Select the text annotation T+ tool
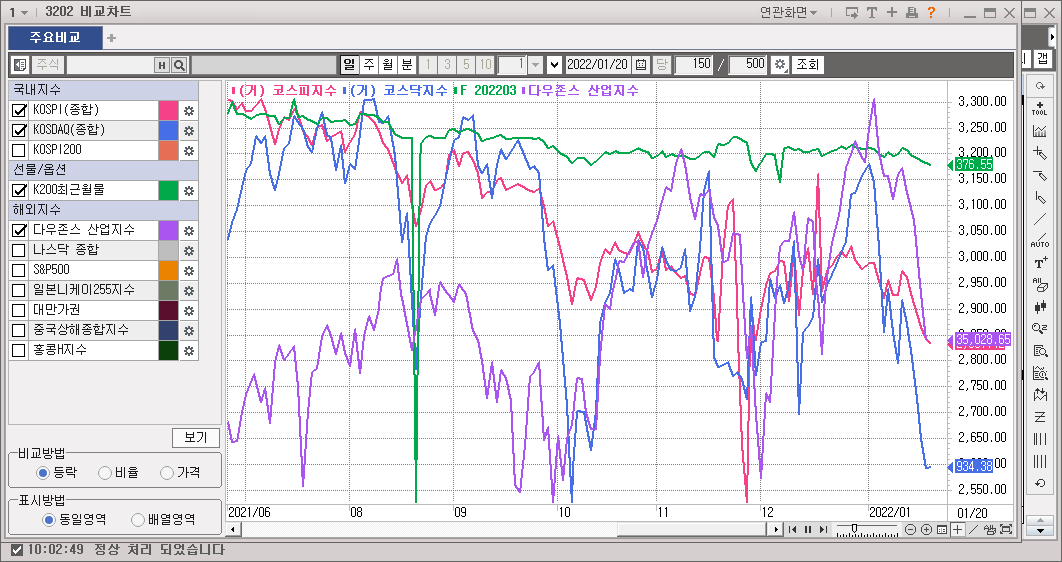The height and width of the screenshot is (562, 1062). [x=1040, y=262]
